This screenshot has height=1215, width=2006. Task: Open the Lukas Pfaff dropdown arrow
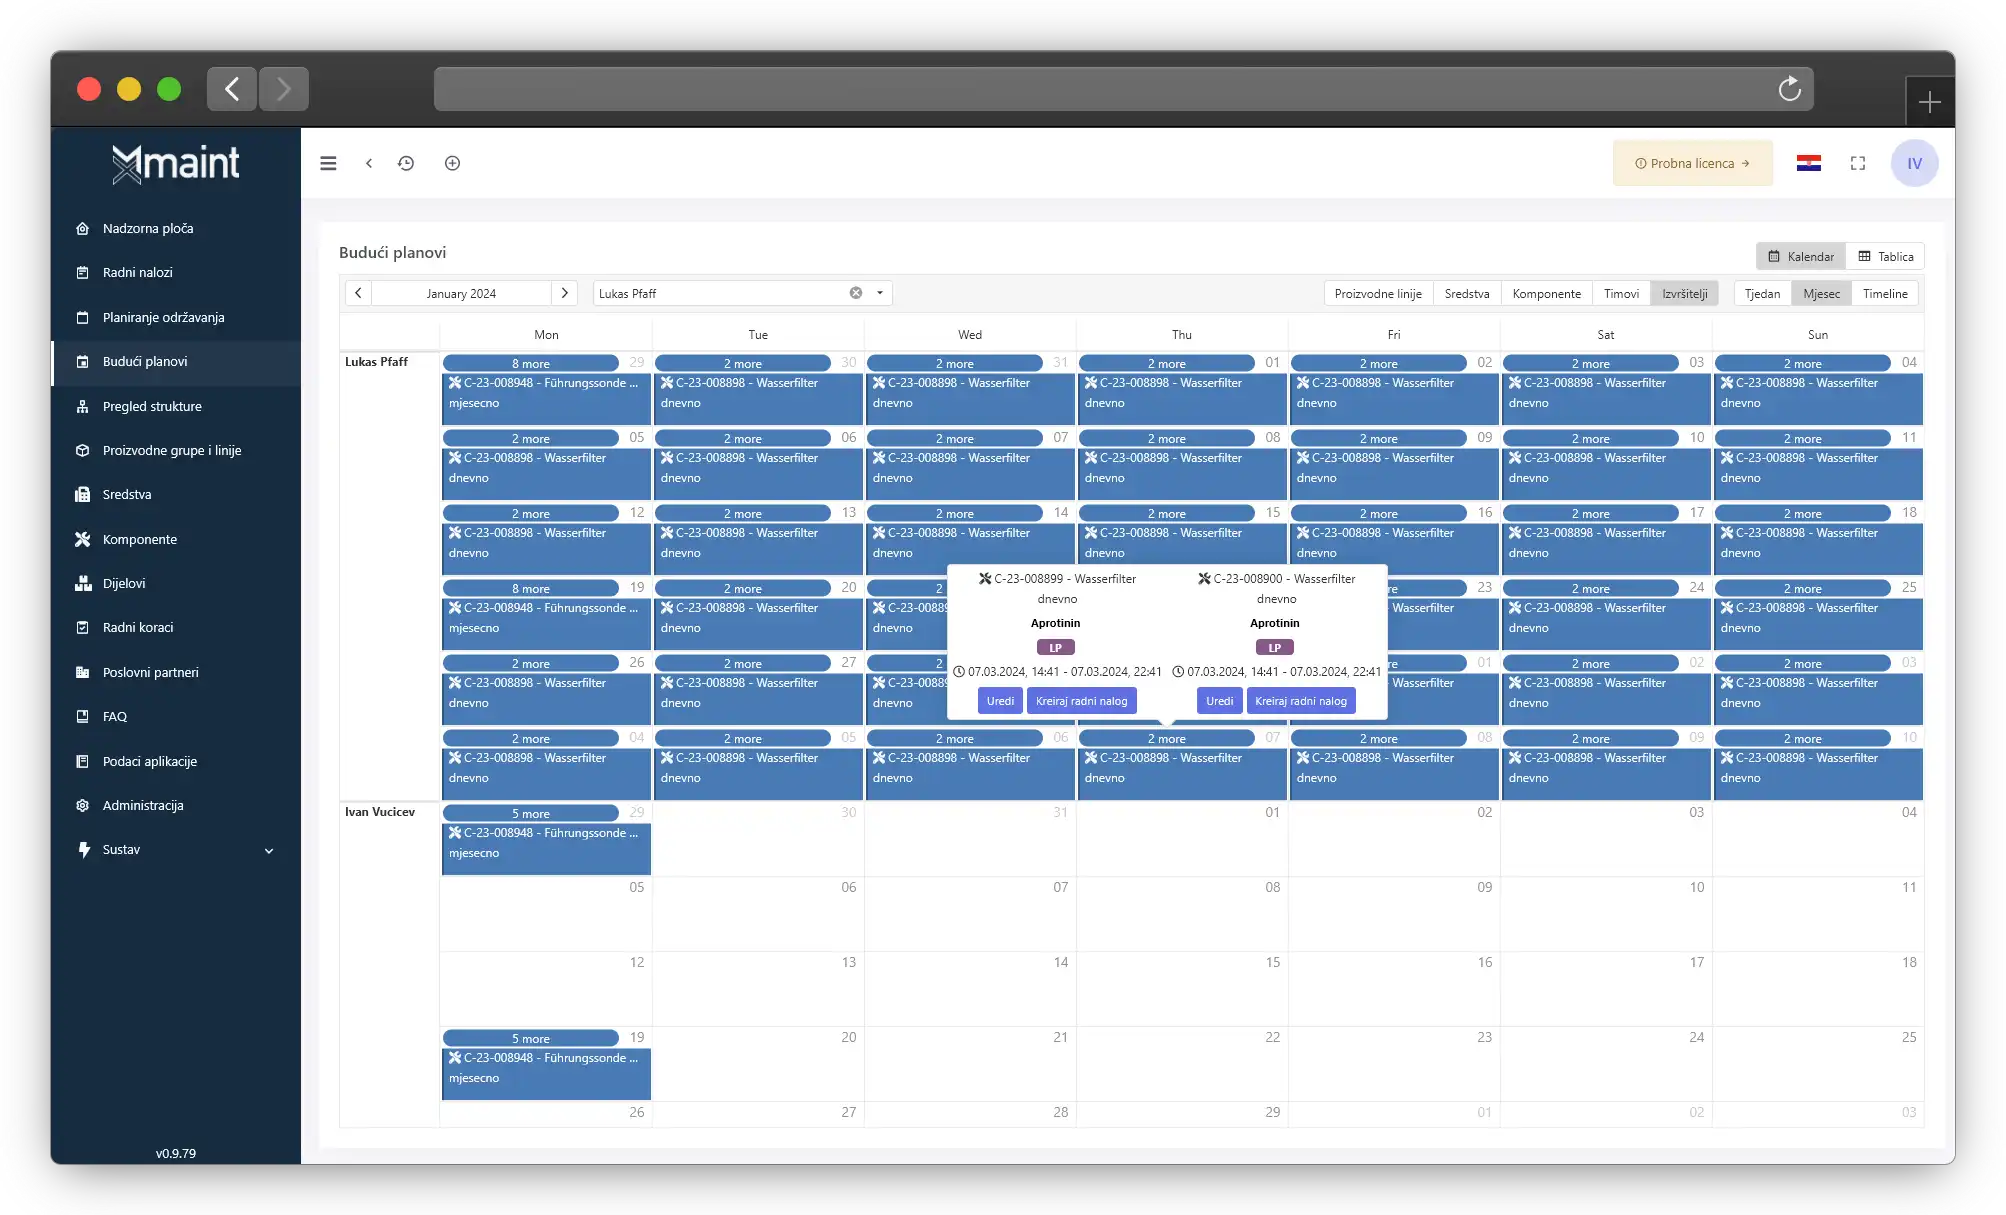[880, 293]
